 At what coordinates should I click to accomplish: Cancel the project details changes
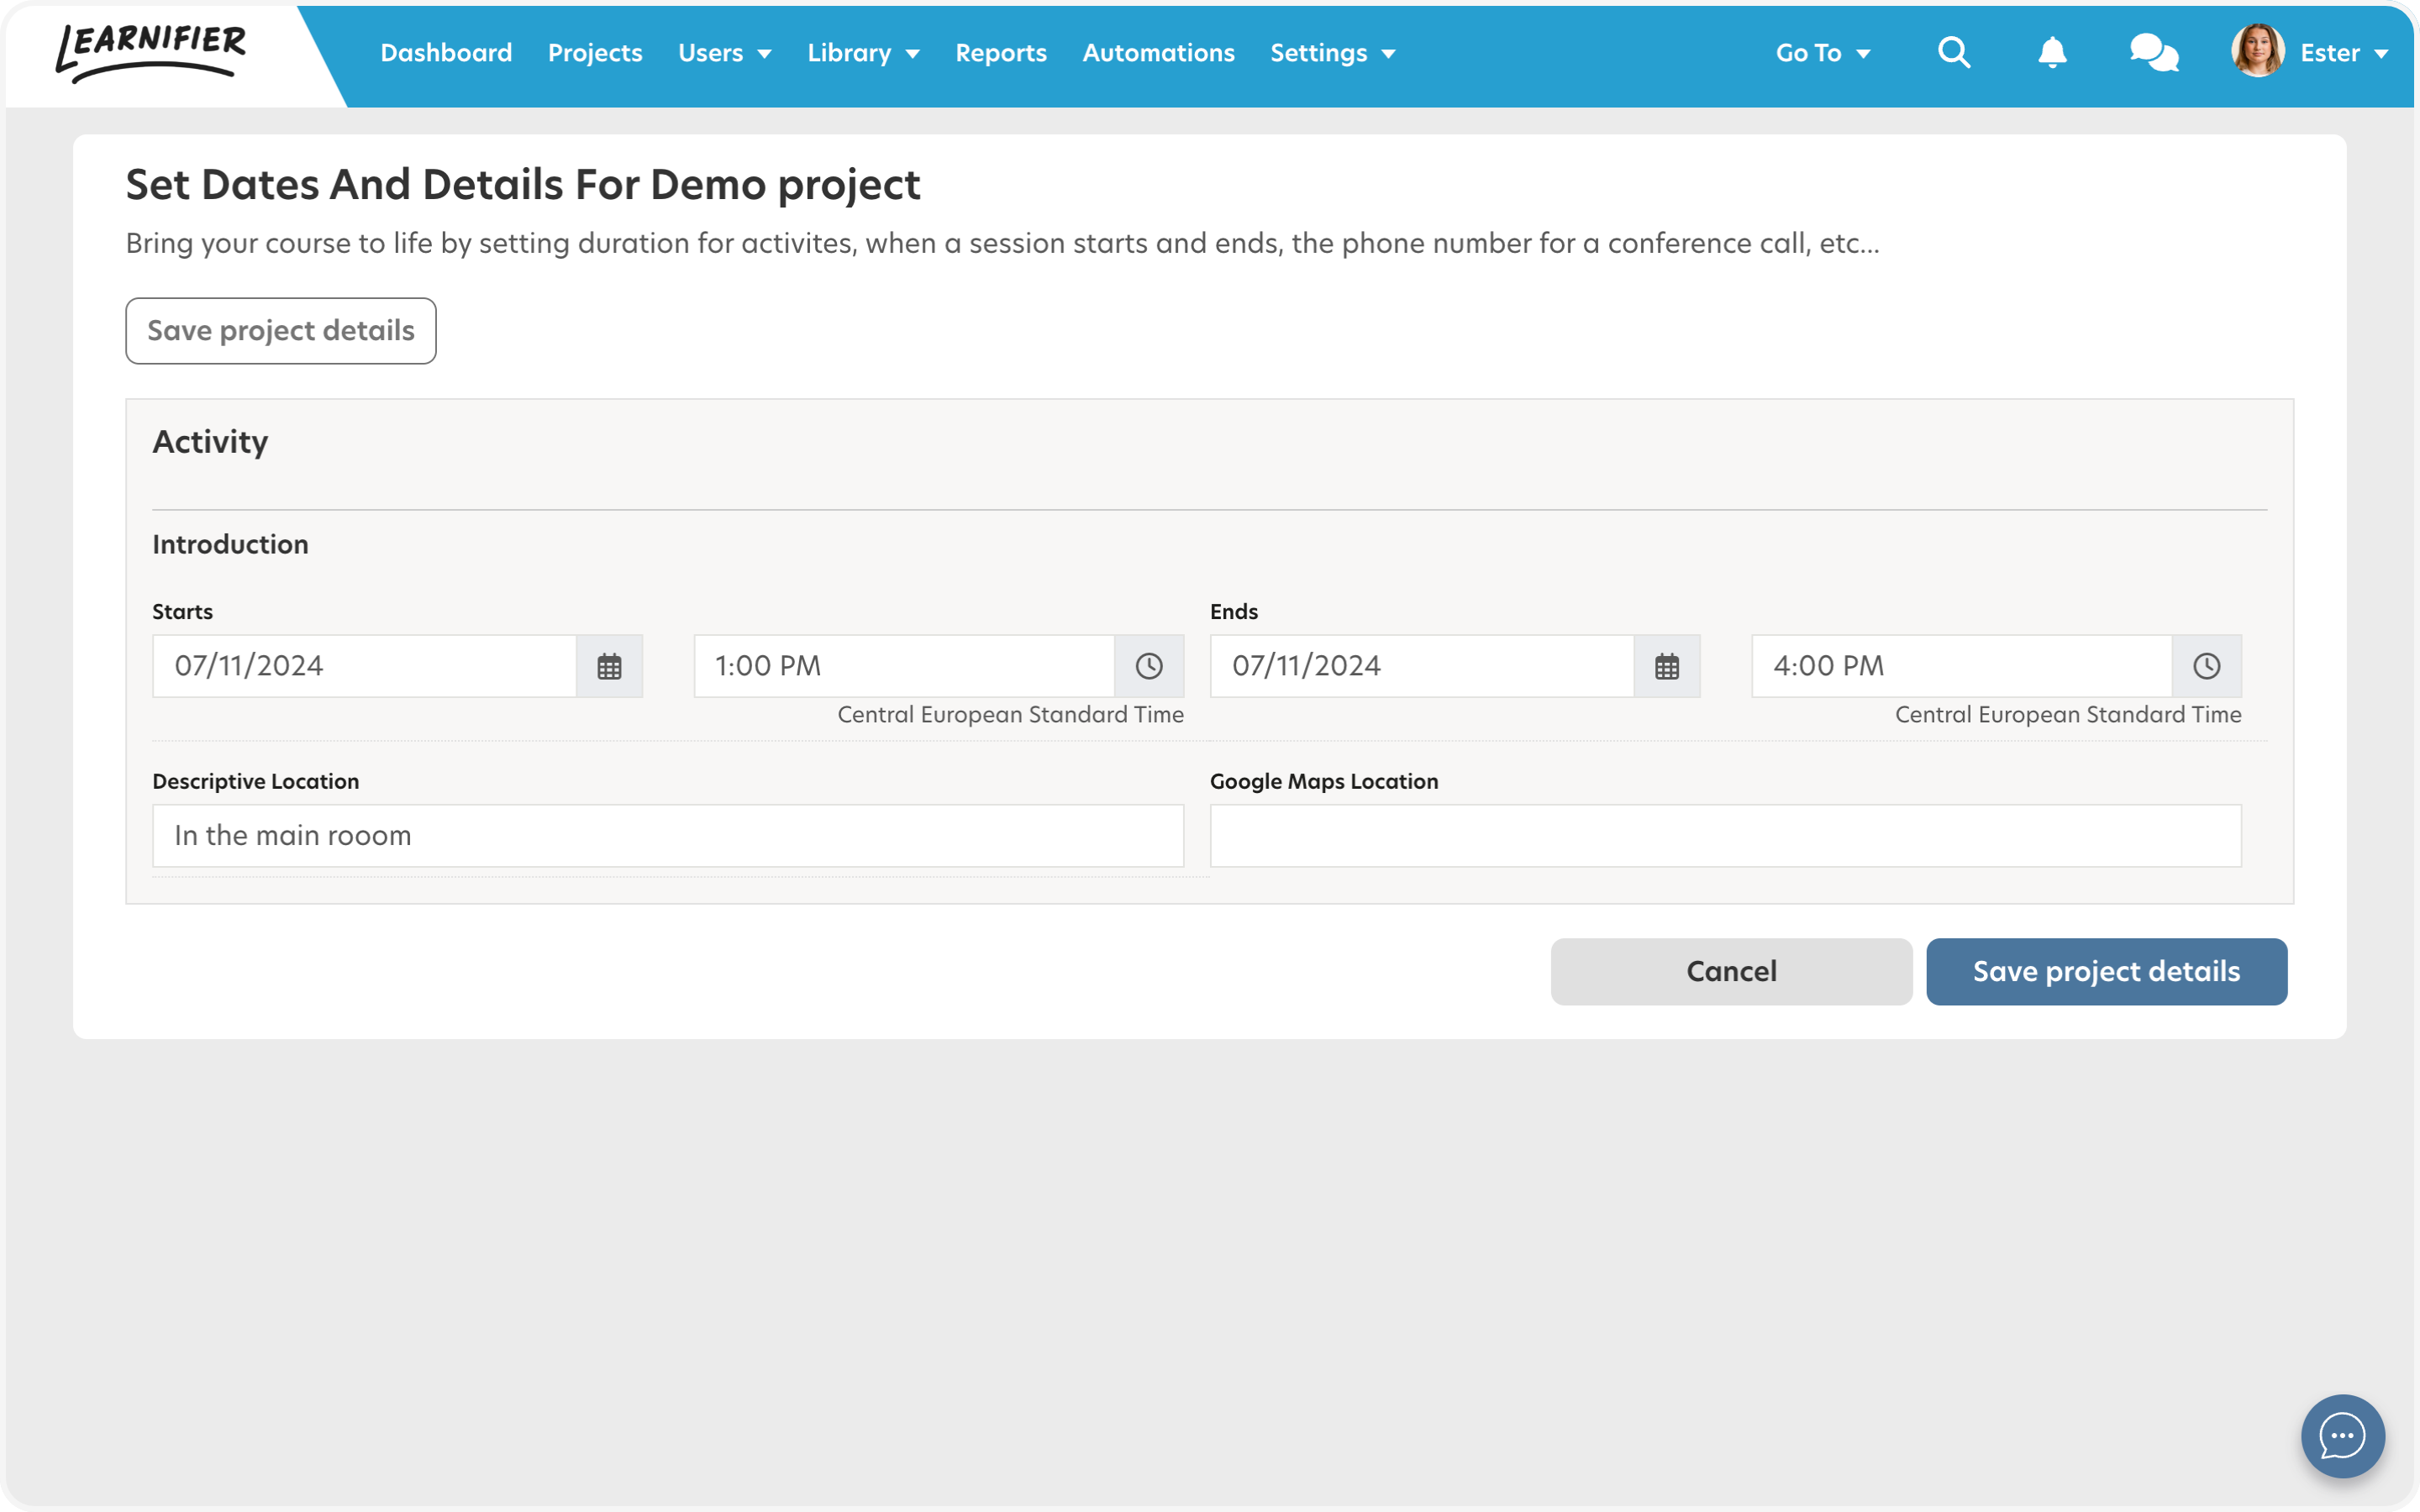(1731, 971)
